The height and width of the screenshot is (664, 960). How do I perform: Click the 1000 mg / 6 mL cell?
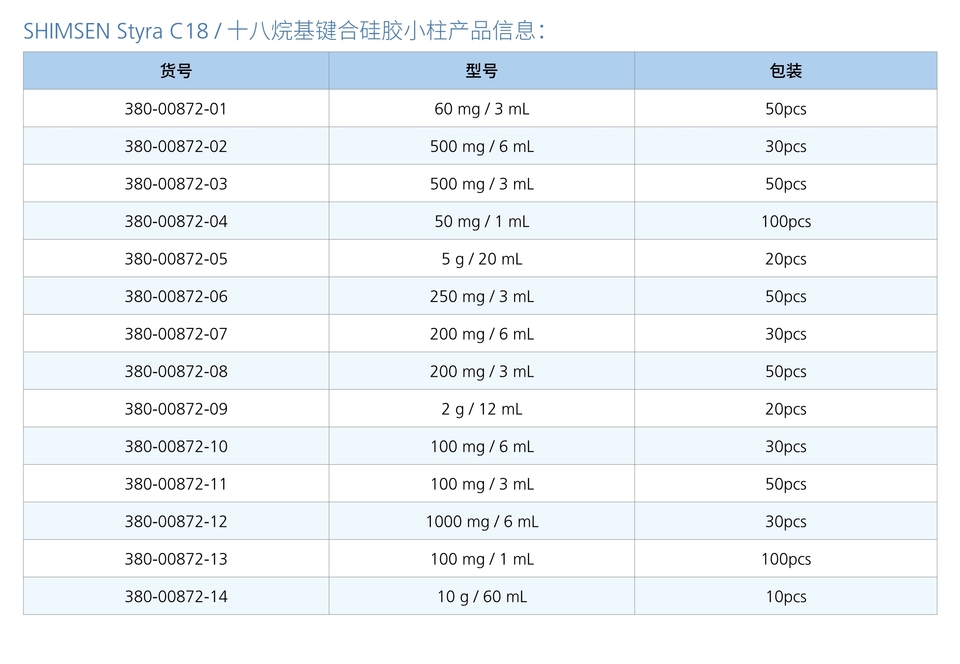pyautogui.click(x=481, y=521)
